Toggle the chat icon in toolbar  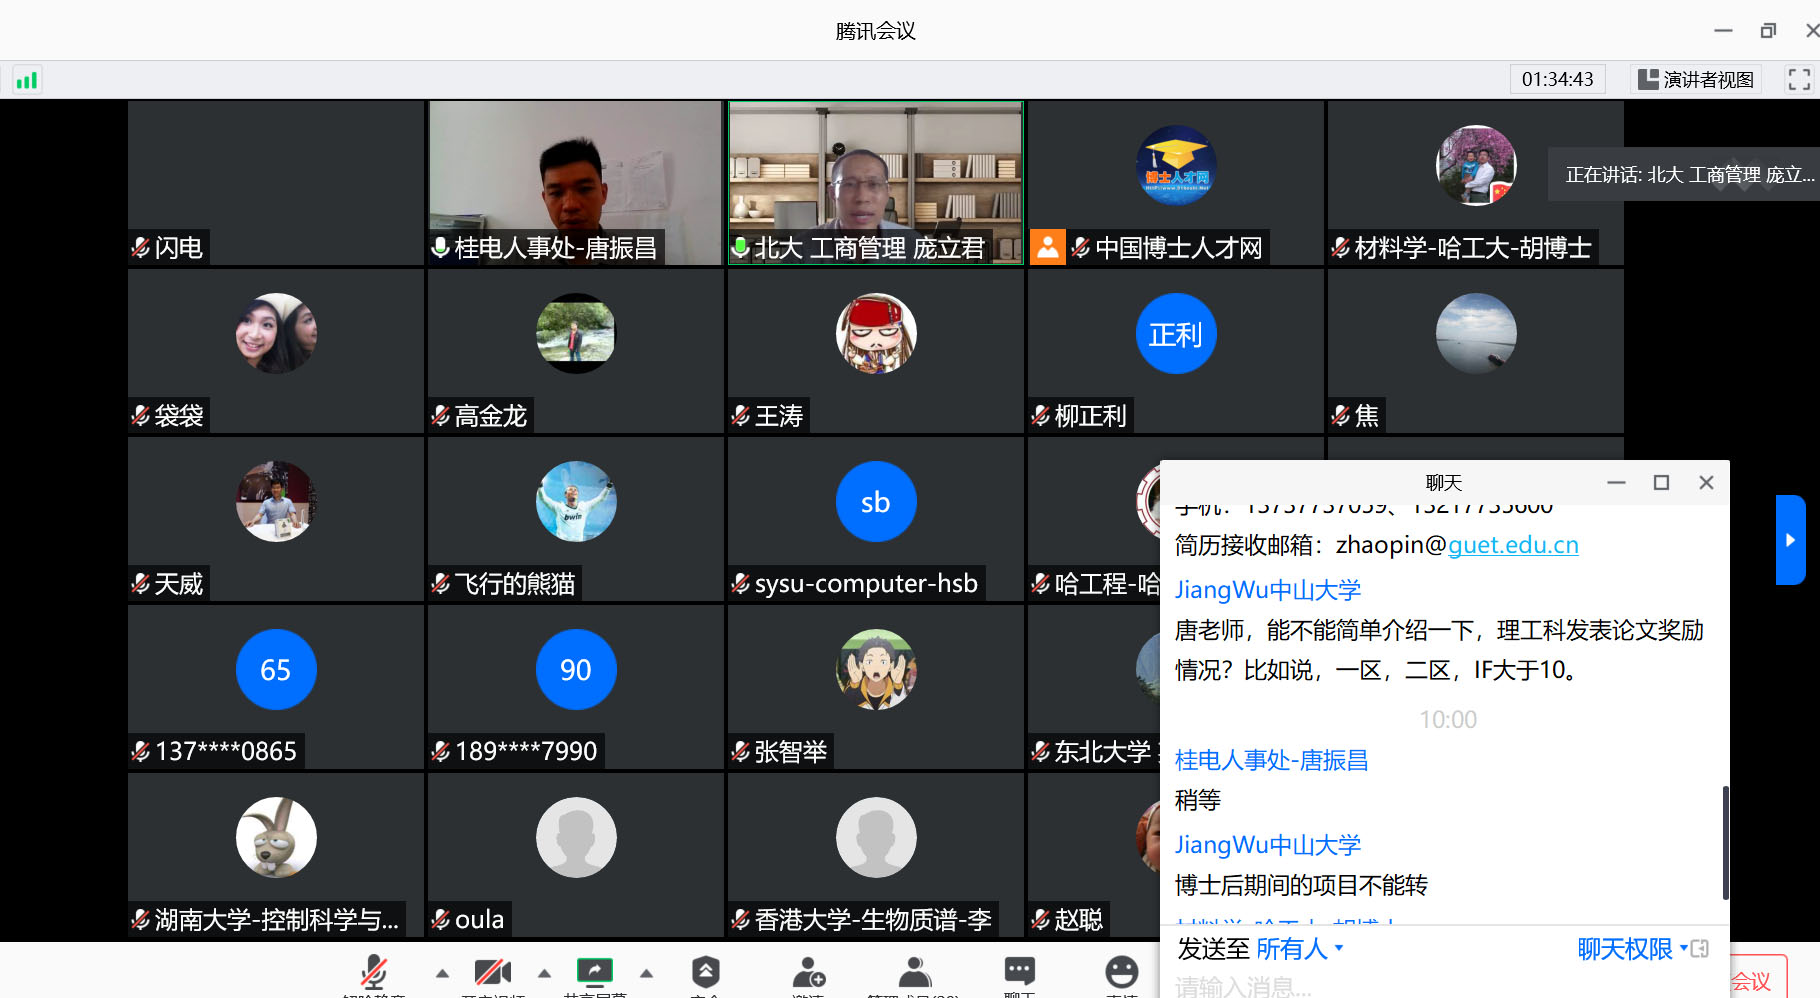(x=1019, y=971)
